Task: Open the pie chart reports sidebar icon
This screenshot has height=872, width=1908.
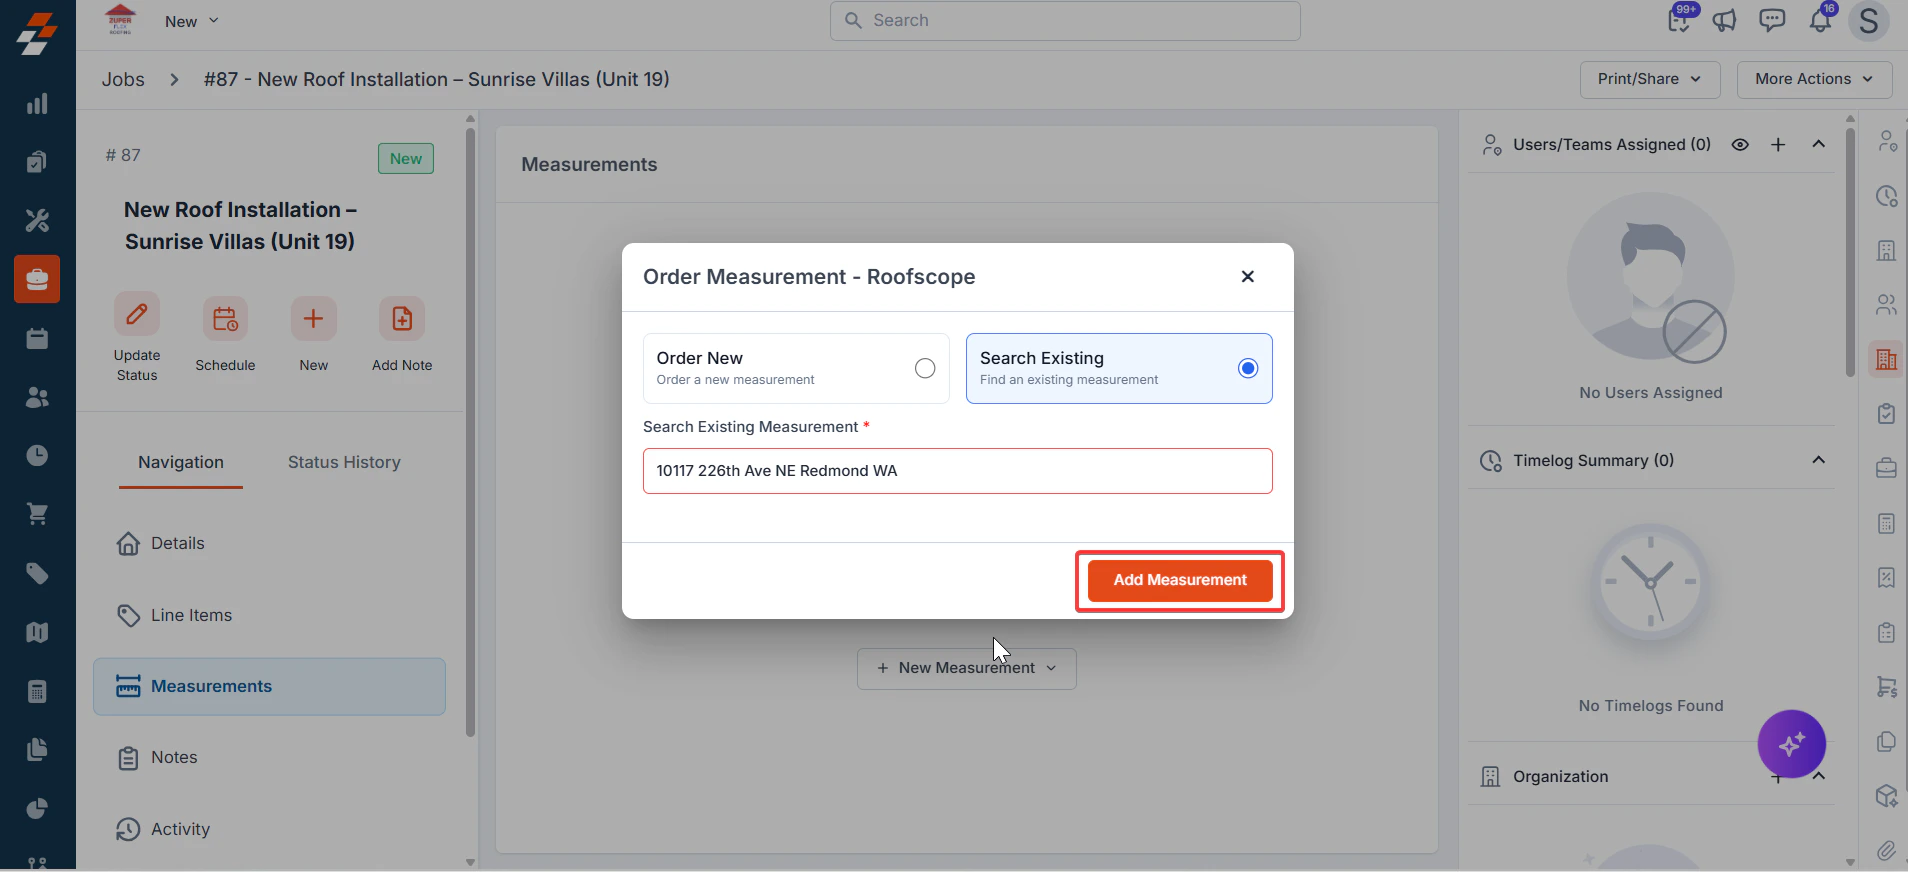Action: point(37,808)
